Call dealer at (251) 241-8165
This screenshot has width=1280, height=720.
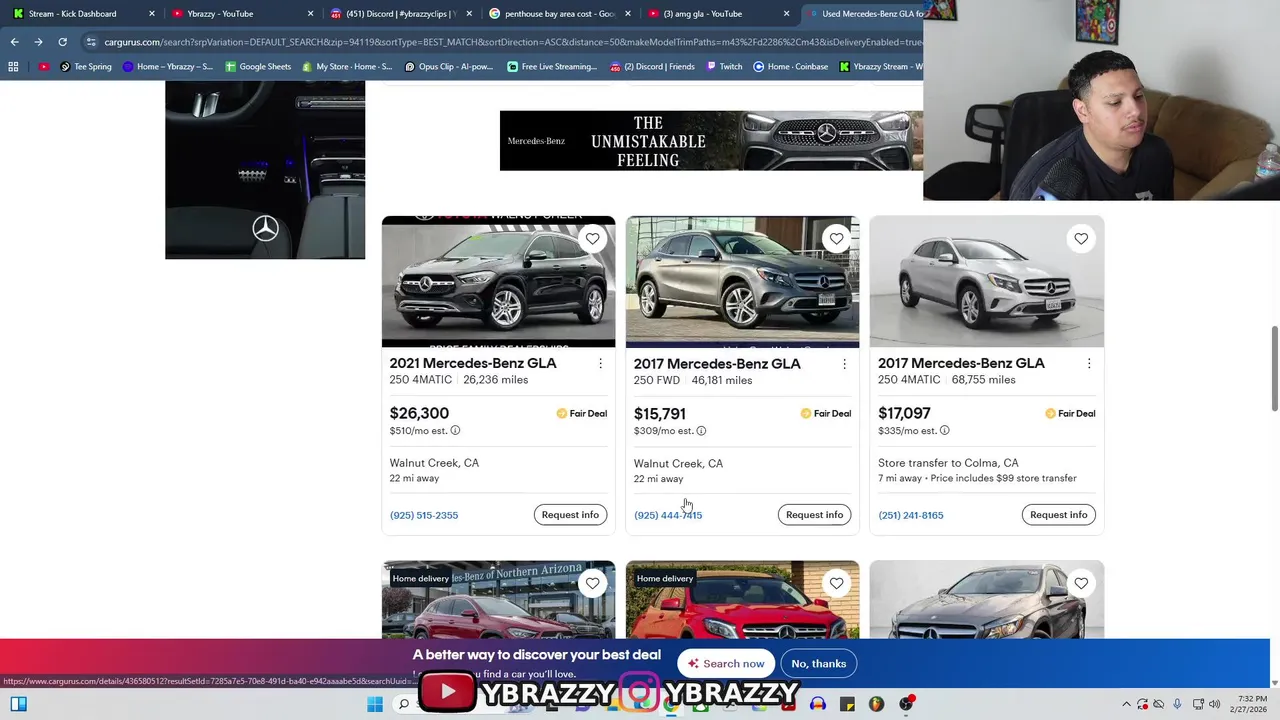(911, 515)
